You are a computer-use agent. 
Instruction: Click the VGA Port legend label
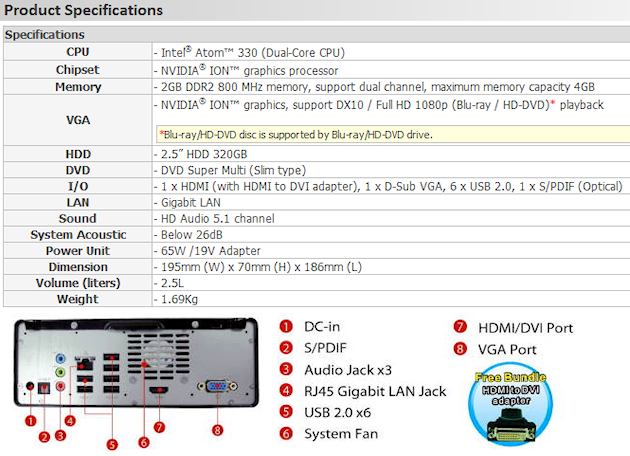(507, 350)
